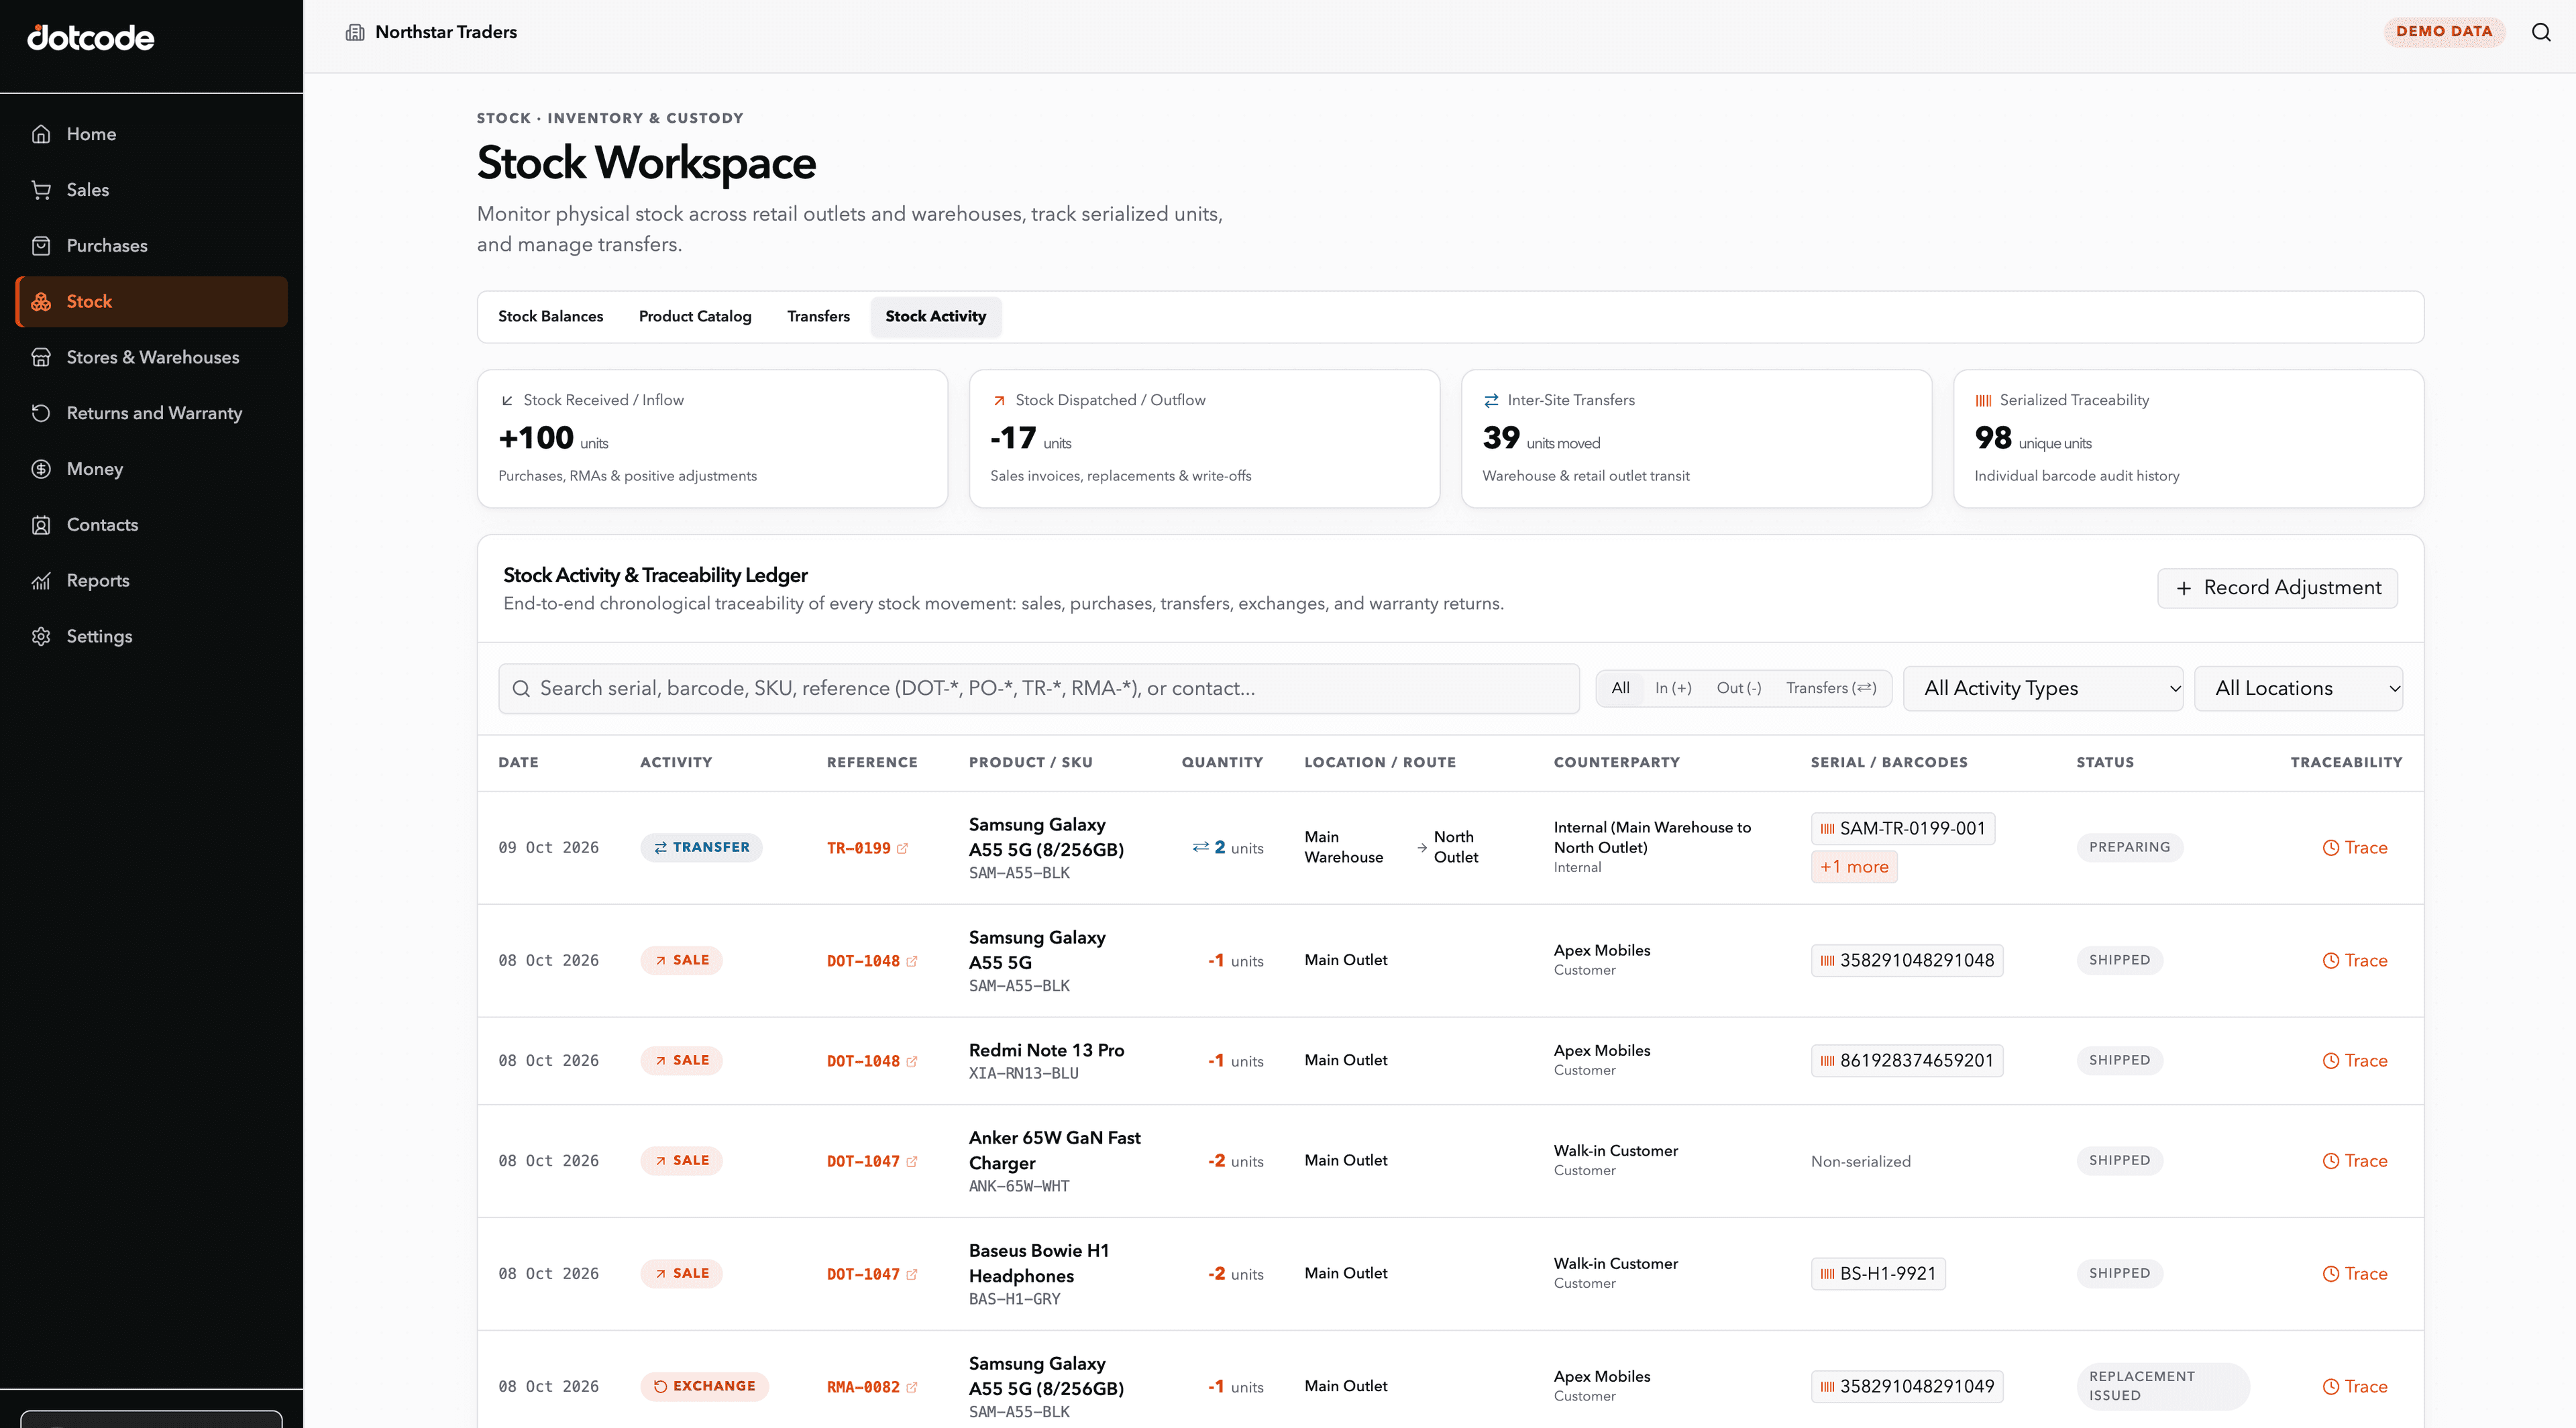
Task: Open the Inter-Site Transfers card
Action: tap(1696, 439)
